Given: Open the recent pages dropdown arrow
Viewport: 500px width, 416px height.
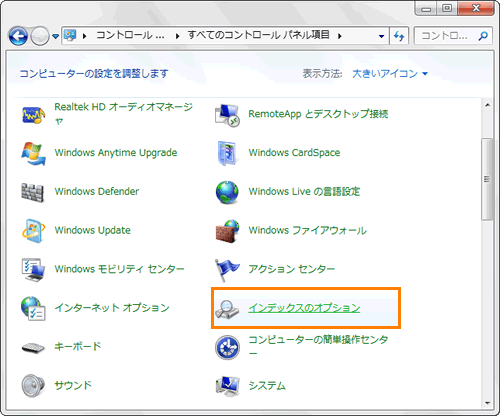Looking at the screenshot, I should [x=55, y=36].
